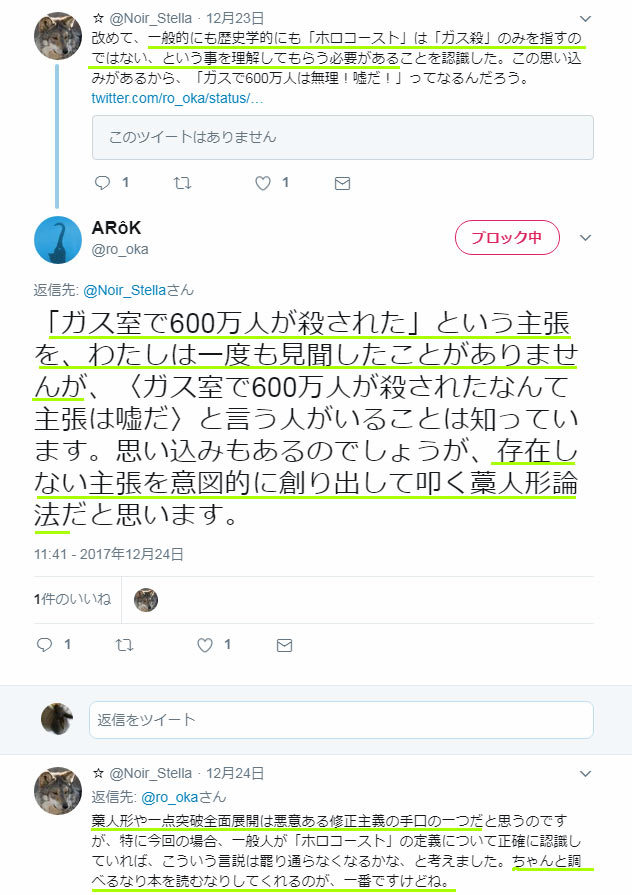Follow @ro_oka mention link in bottom reply
The image size is (632, 895).
tap(170, 797)
